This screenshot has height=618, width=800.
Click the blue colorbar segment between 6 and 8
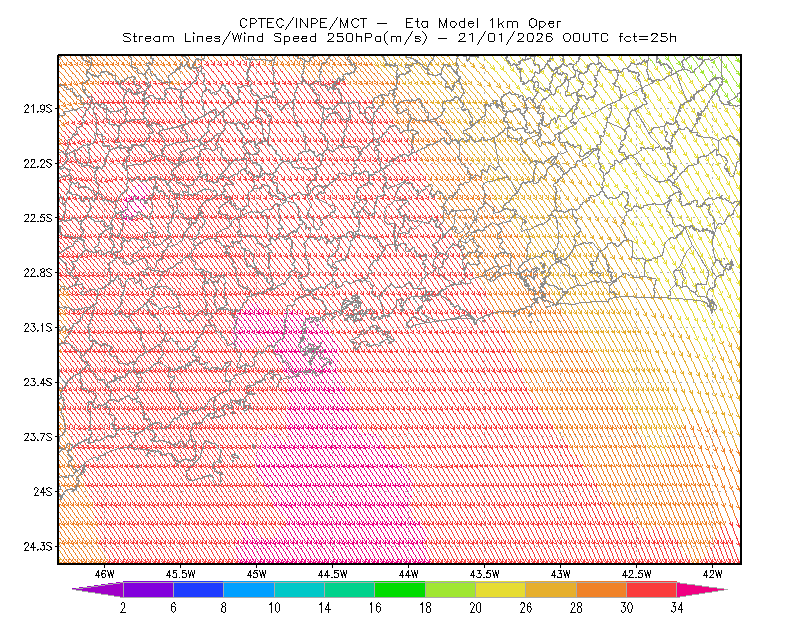click(x=198, y=589)
